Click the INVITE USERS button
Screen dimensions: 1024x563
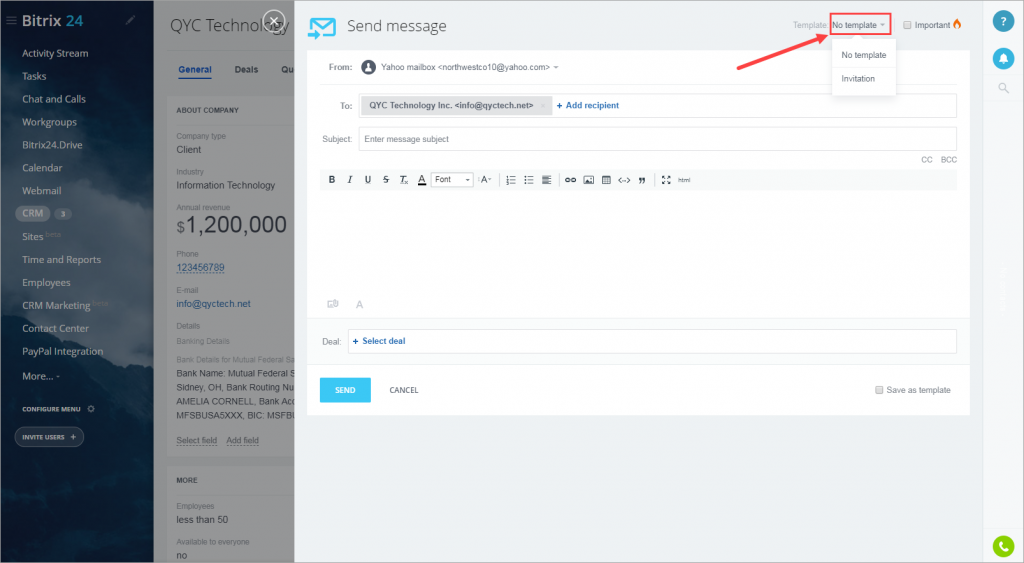[49, 437]
